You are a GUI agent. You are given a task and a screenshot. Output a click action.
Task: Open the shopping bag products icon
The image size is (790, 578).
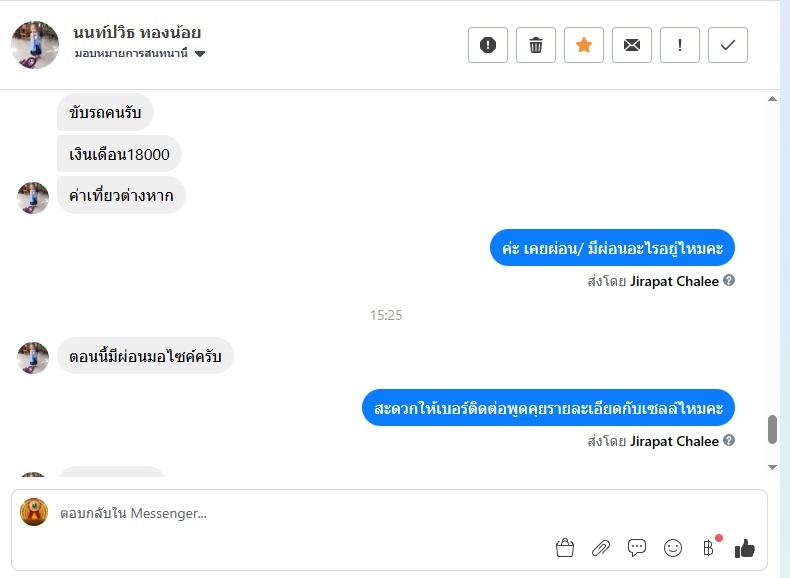pyautogui.click(x=565, y=548)
